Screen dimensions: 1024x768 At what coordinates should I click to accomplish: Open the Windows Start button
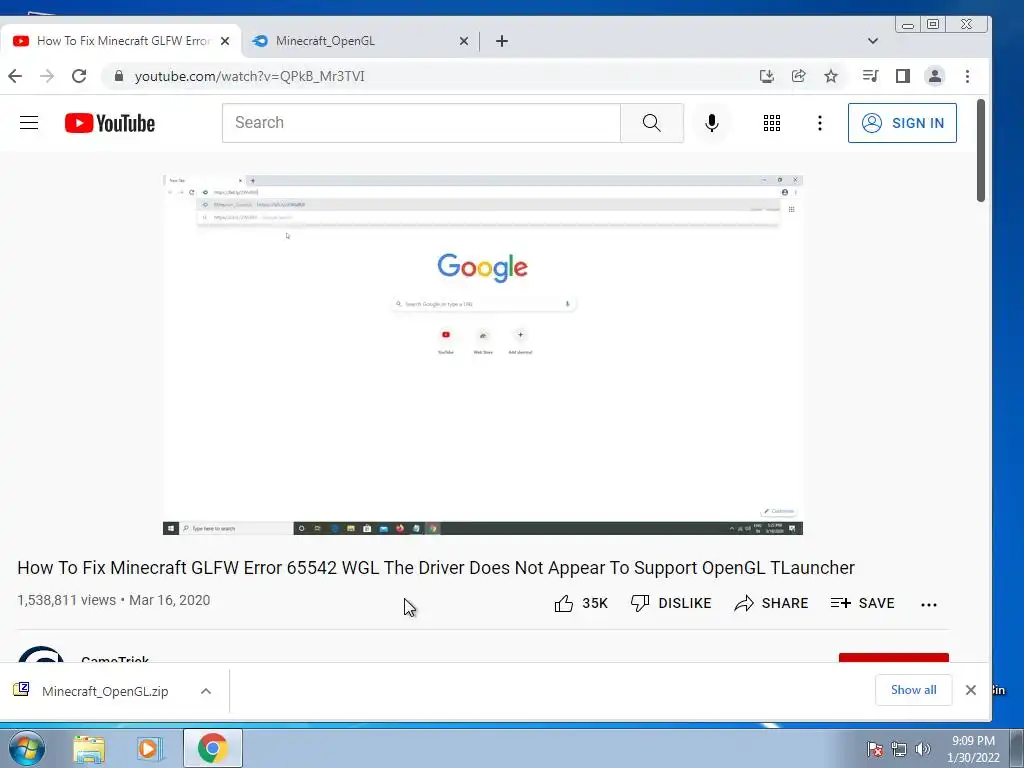click(x=26, y=748)
